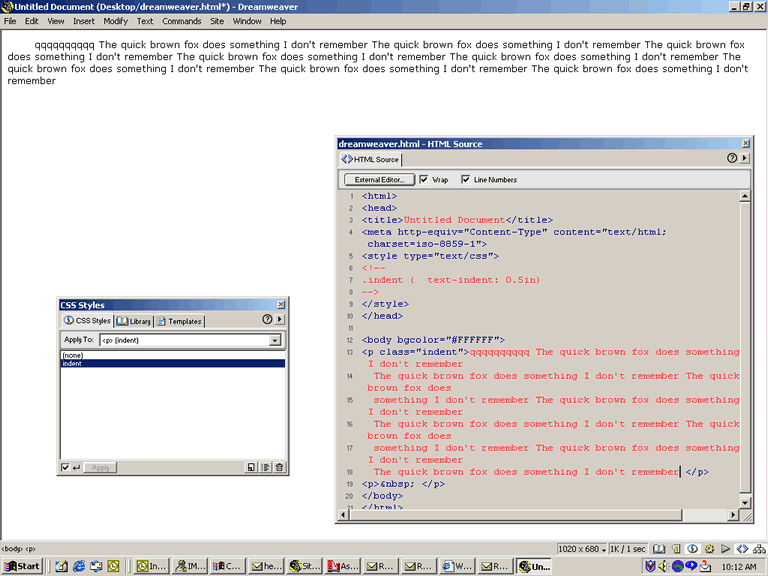This screenshot has width=768, height=576.
Task: Switch to the 'IM...' taskbar window
Action: [x=190, y=566]
